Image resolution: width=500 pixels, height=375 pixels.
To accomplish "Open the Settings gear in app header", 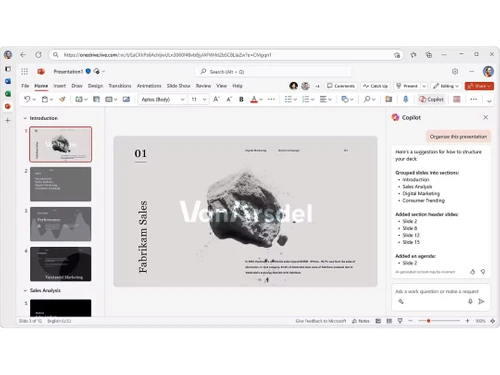I will click(x=455, y=71).
